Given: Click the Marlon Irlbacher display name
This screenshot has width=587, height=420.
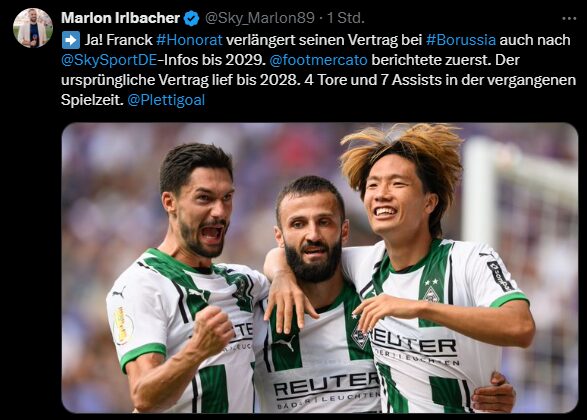Looking at the screenshot, I should tap(121, 18).
